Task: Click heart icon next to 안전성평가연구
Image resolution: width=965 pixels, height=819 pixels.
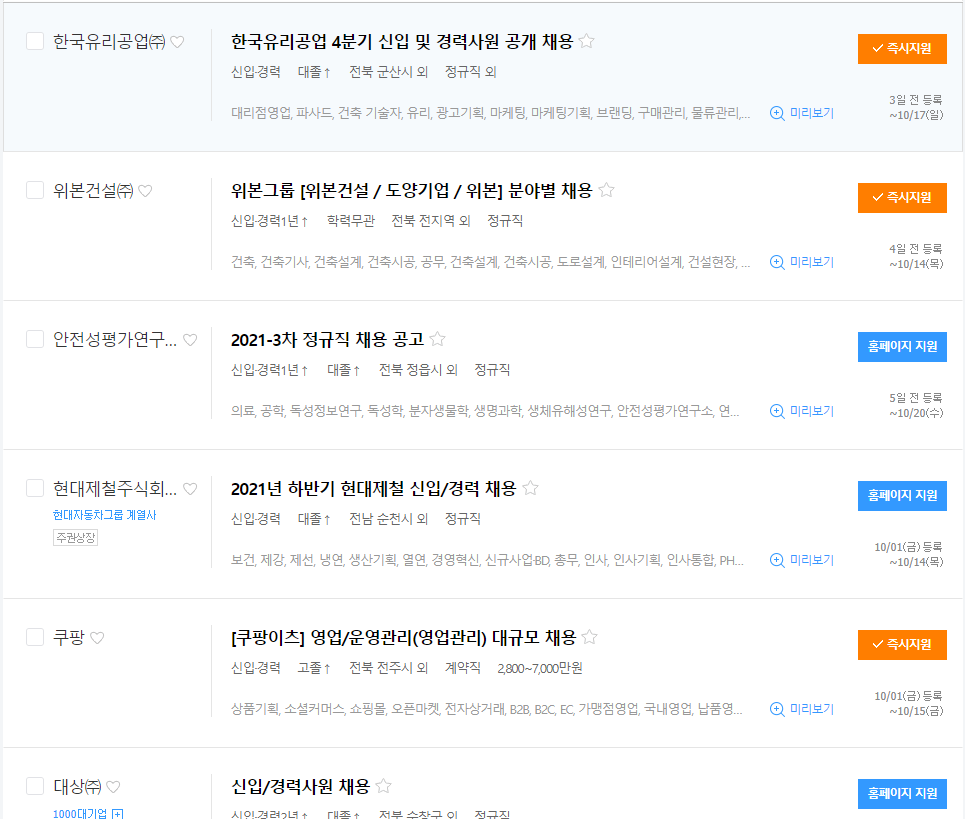Action: 190,340
